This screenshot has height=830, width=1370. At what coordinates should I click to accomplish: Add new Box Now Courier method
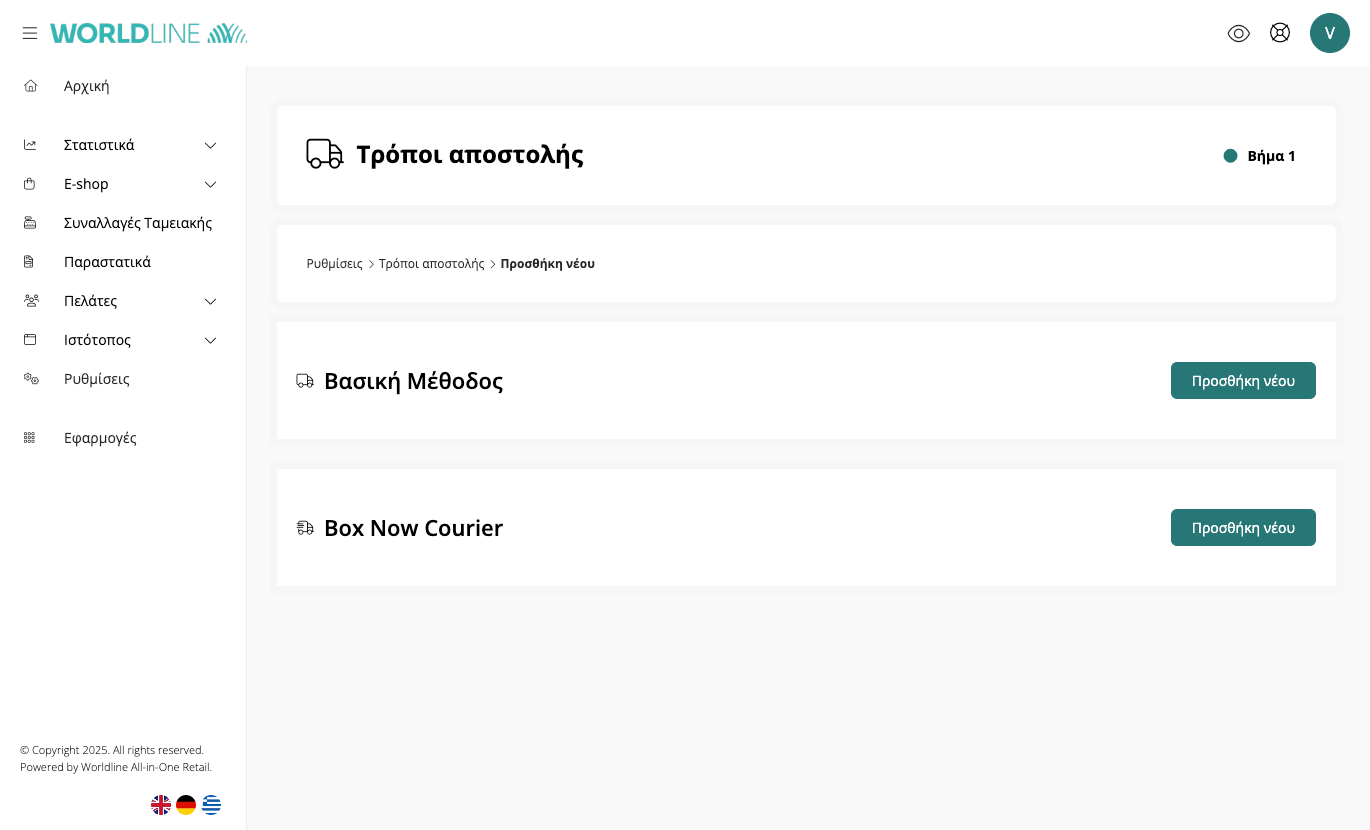[x=1242, y=528]
